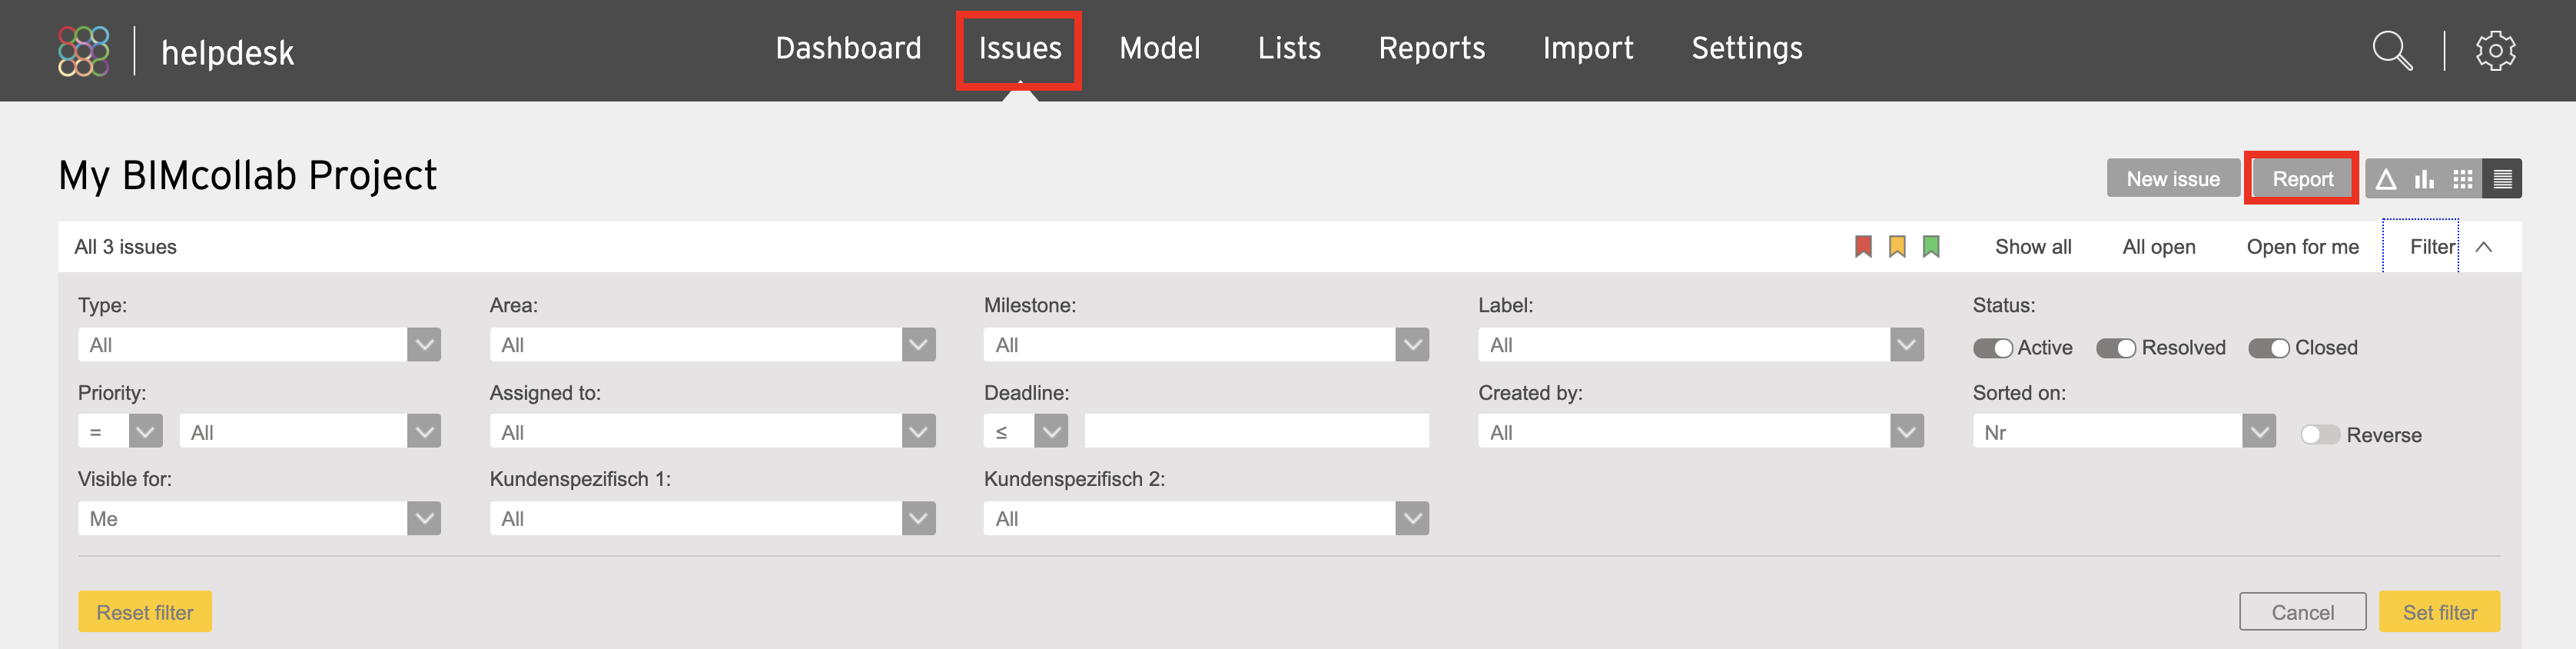Open the Label dropdown
Viewport: 2576px width, 649px height.
point(1700,345)
